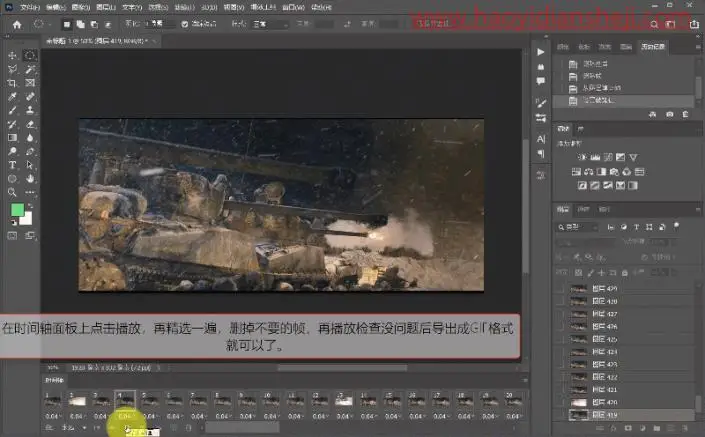Screen dimensions: 705x437
Task: Toggle visibility of layer 图层 429
Action: pyautogui.click(x=561, y=289)
